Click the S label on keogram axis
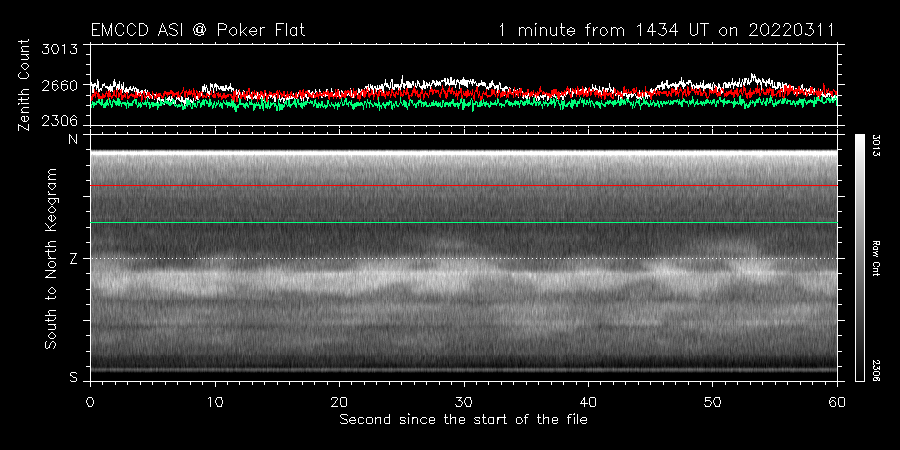The image size is (900, 450). [x=73, y=377]
